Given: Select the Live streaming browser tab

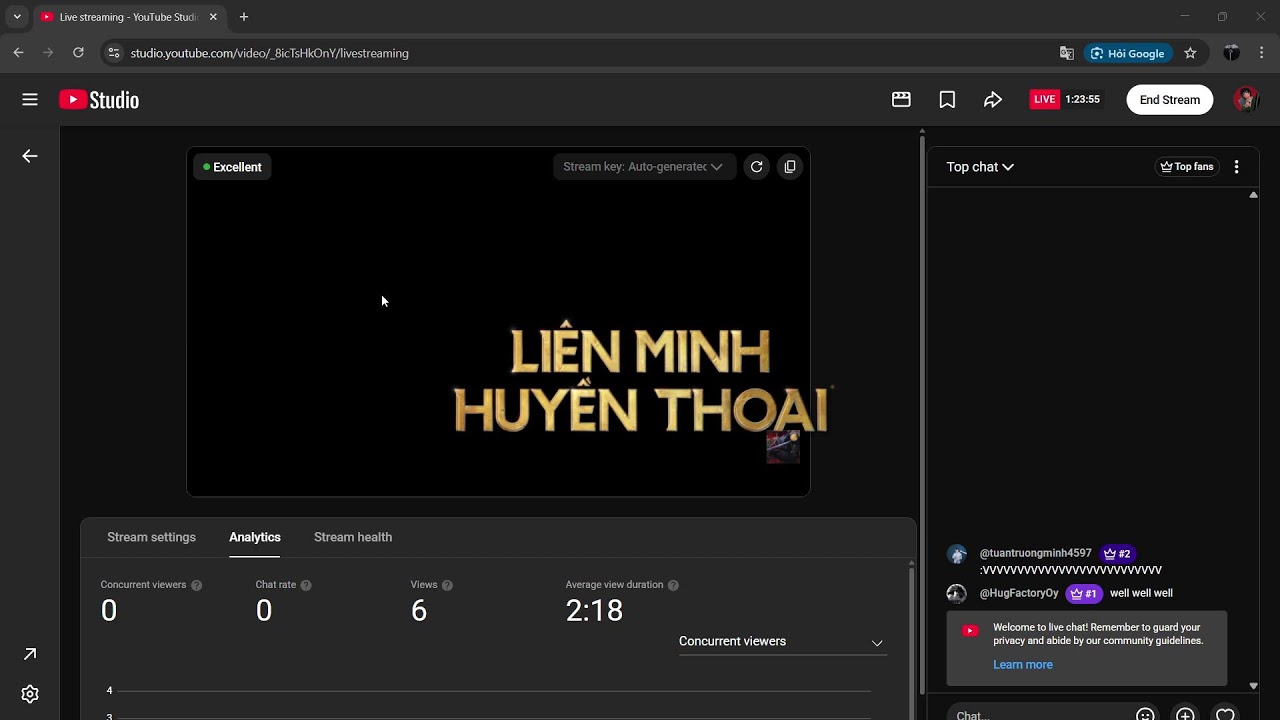Looking at the screenshot, I should [x=128, y=17].
